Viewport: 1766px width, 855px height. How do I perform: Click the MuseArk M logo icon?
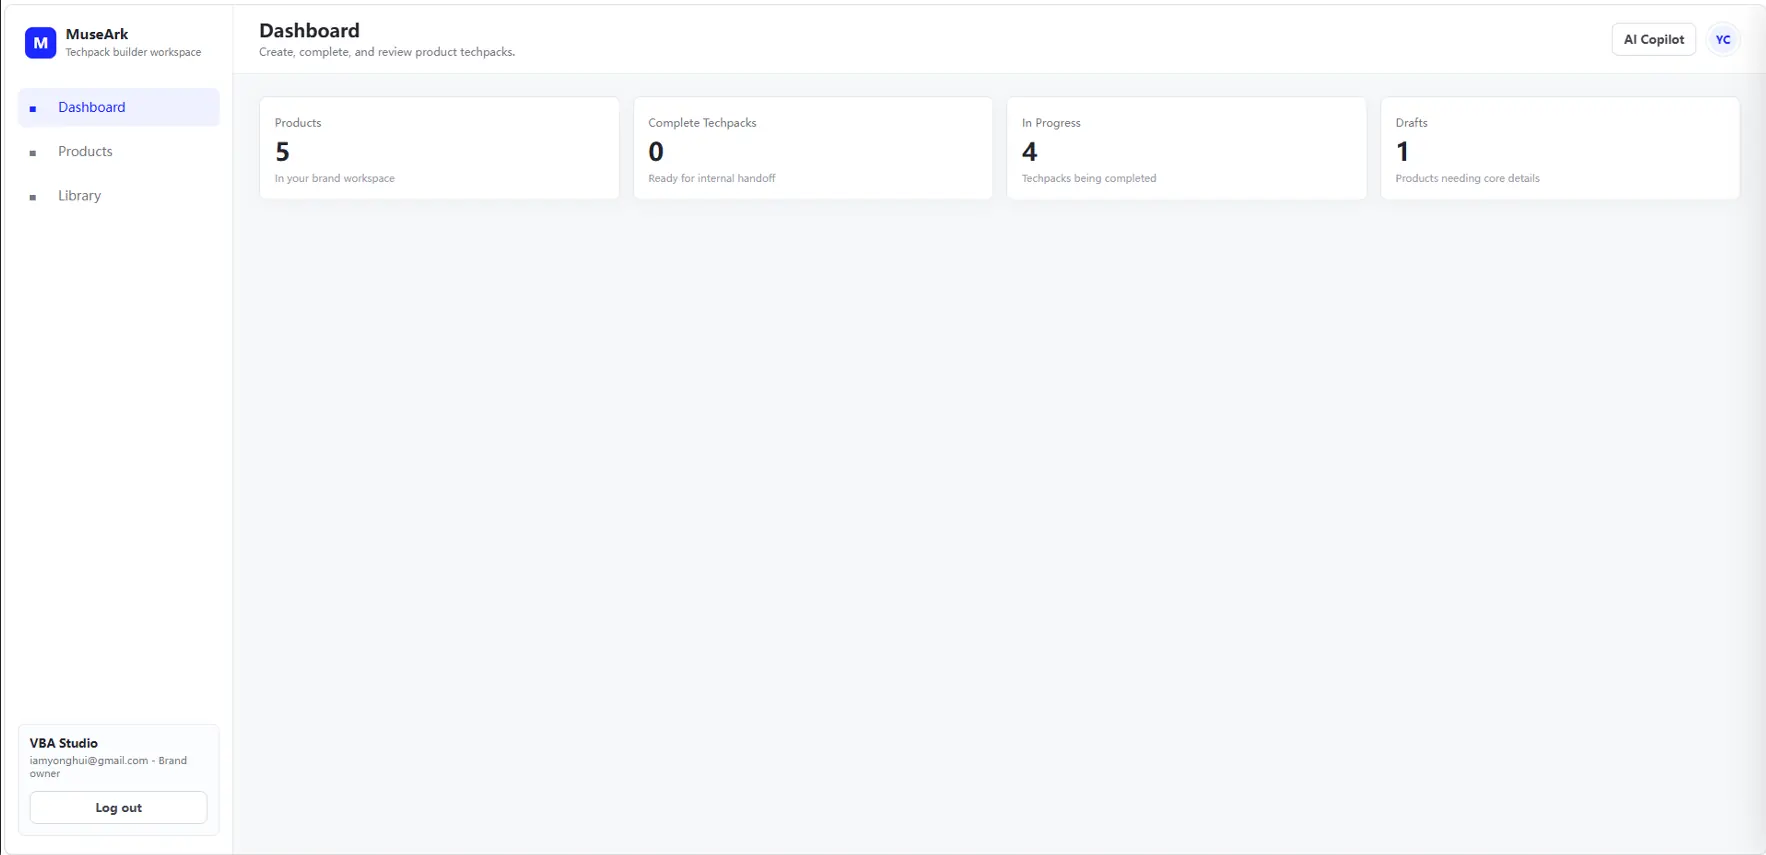40,43
